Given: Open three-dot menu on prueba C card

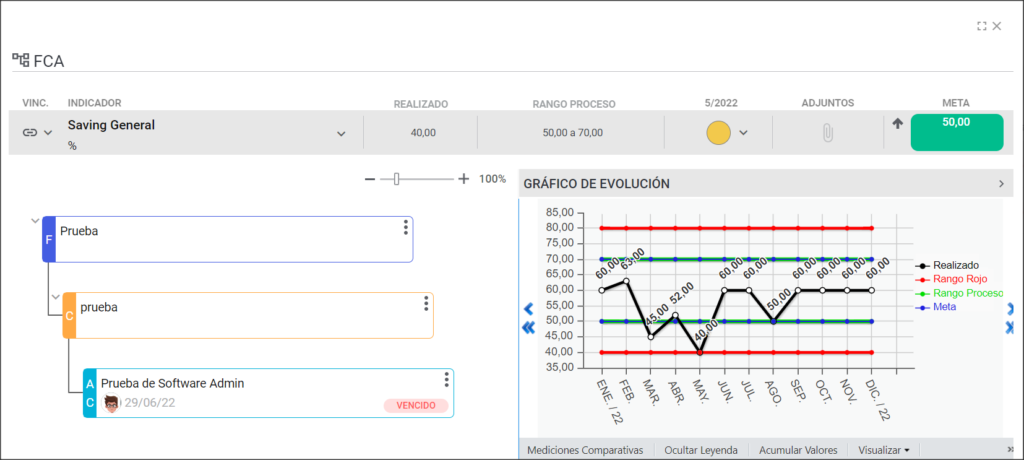Looking at the screenshot, I should (426, 303).
